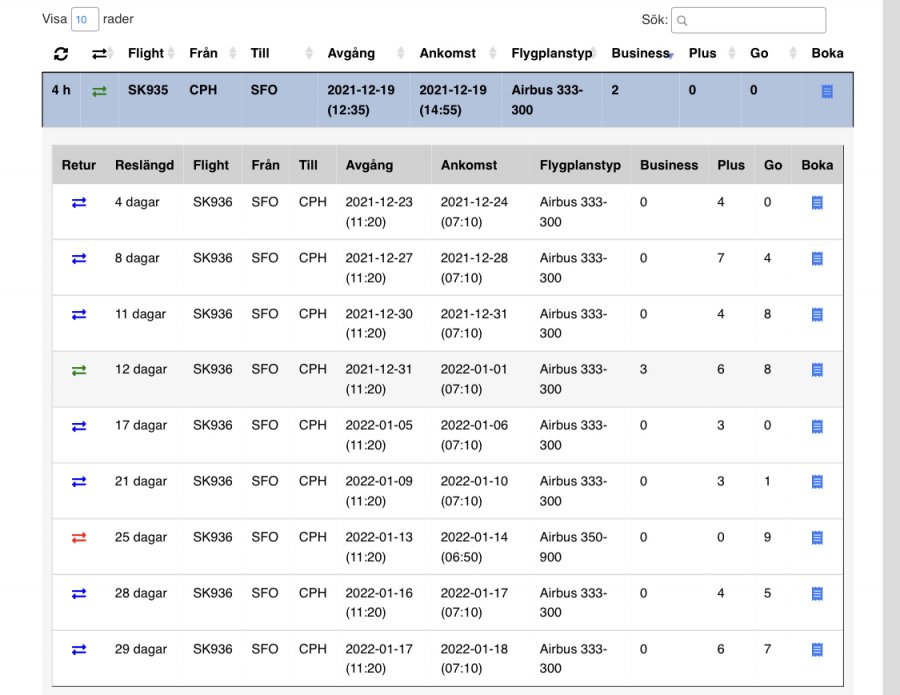The height and width of the screenshot is (695, 900).
Task: Book the 8 dagar return flight
Action: pyautogui.click(x=817, y=259)
